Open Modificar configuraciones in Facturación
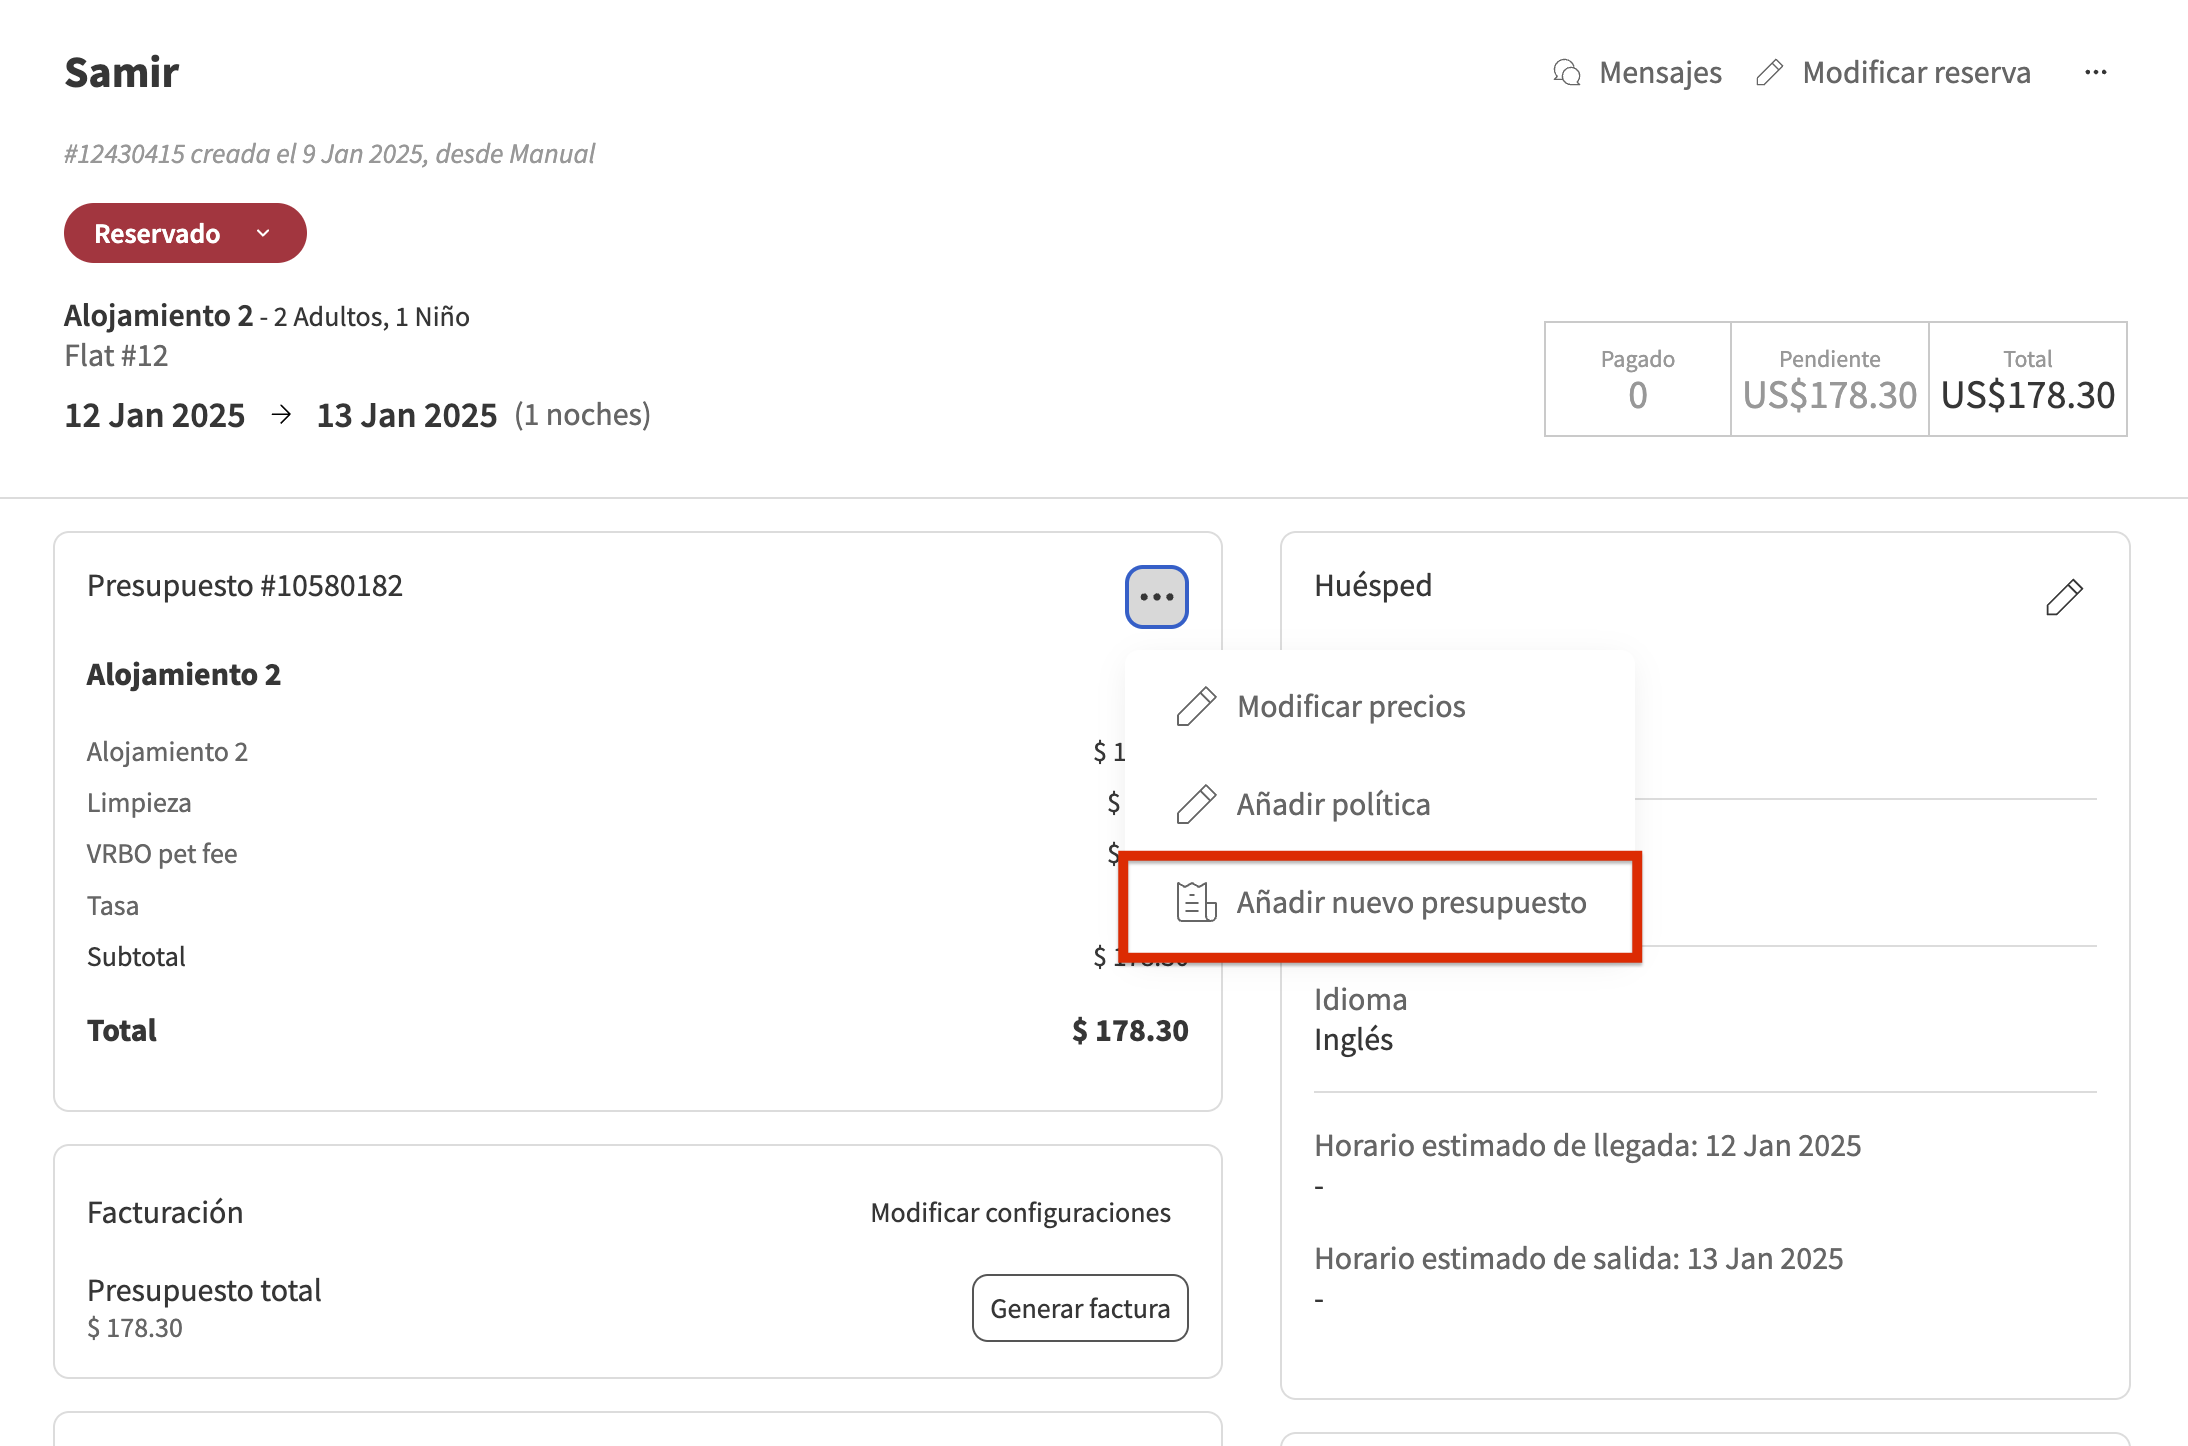Image resolution: width=2188 pixels, height=1446 pixels. point(1020,1212)
